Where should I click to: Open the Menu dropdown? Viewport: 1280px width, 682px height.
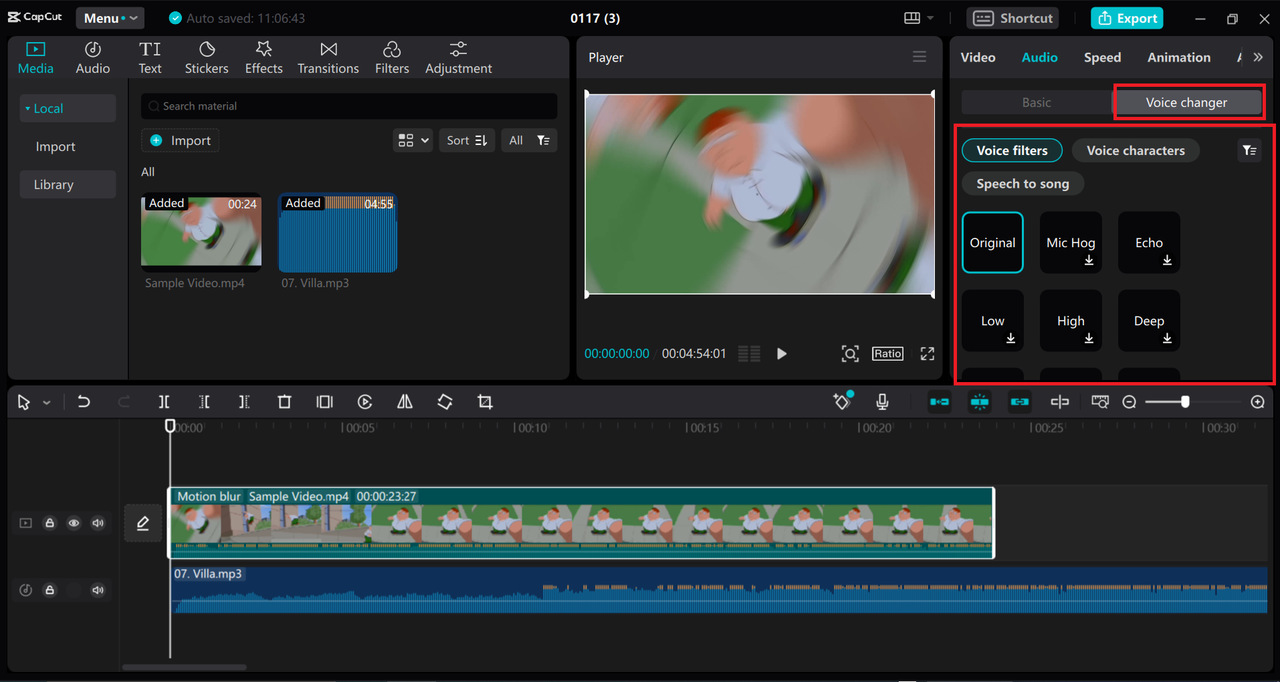pyautogui.click(x=110, y=18)
